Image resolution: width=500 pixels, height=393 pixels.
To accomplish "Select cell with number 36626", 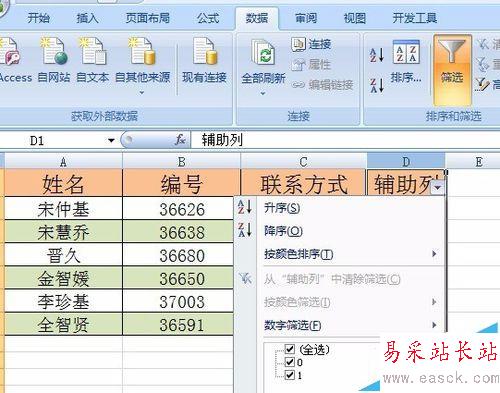I will pyautogui.click(x=178, y=209).
